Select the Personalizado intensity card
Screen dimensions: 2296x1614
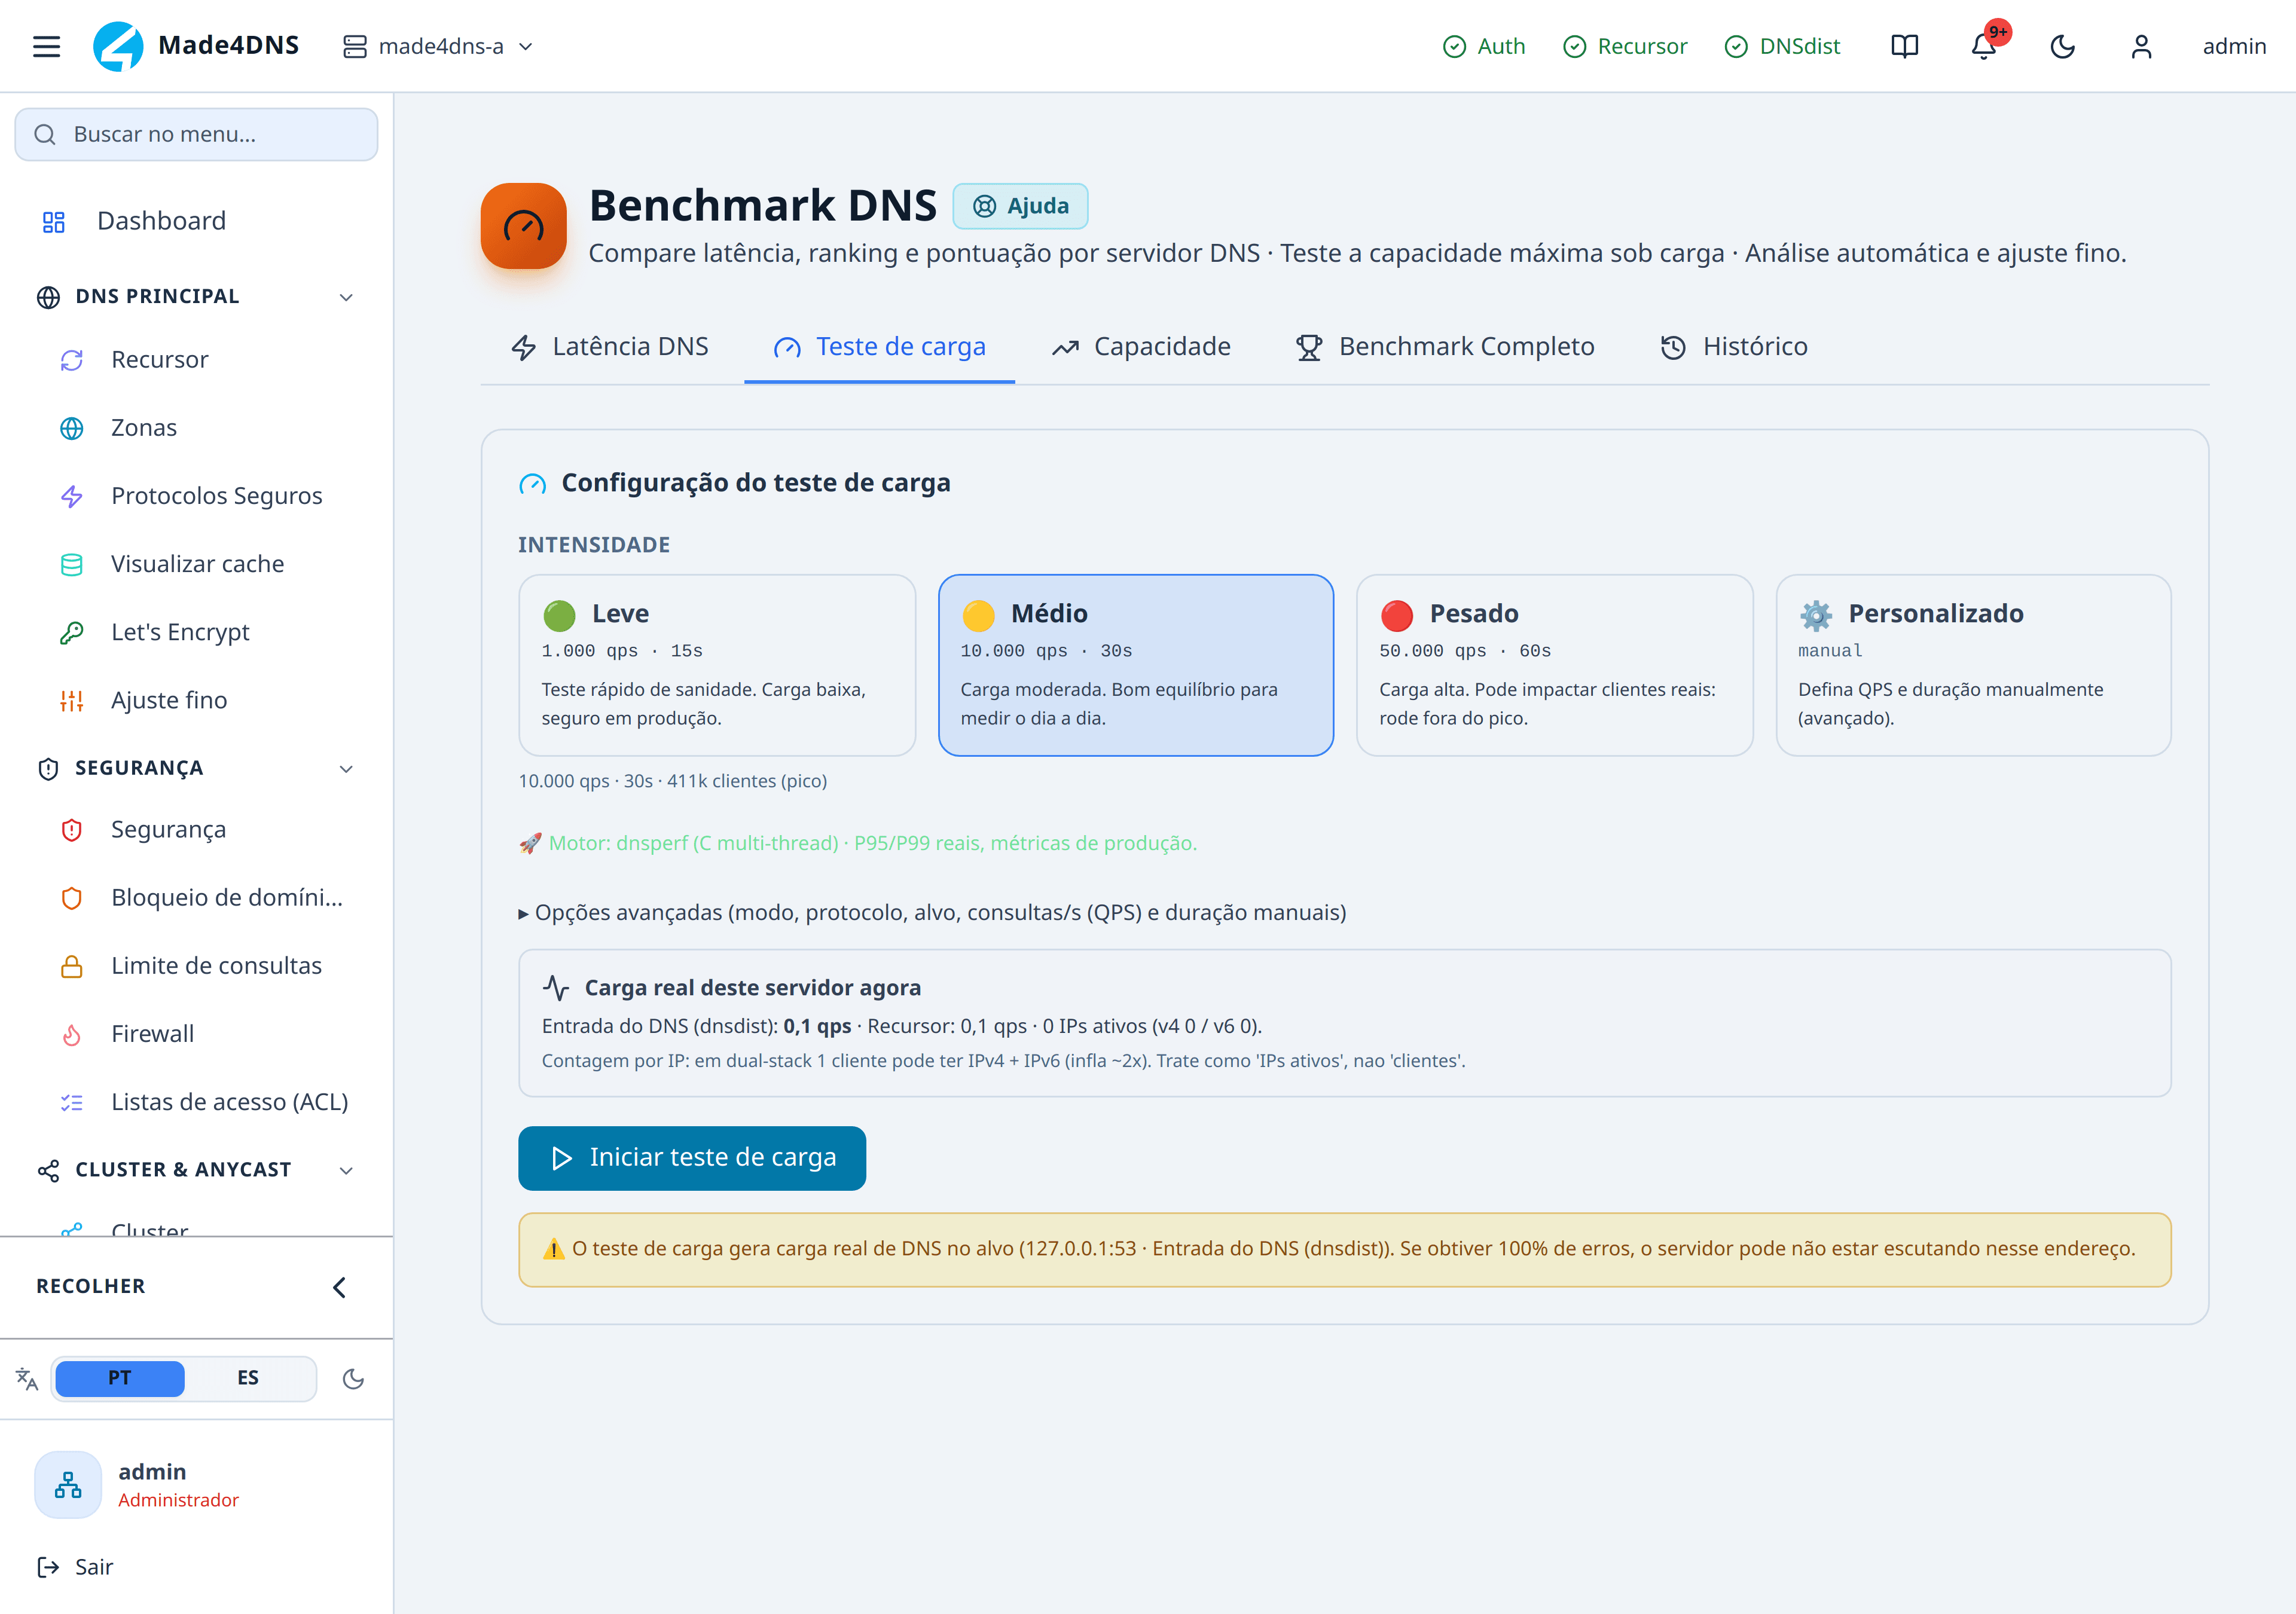[x=1973, y=665]
